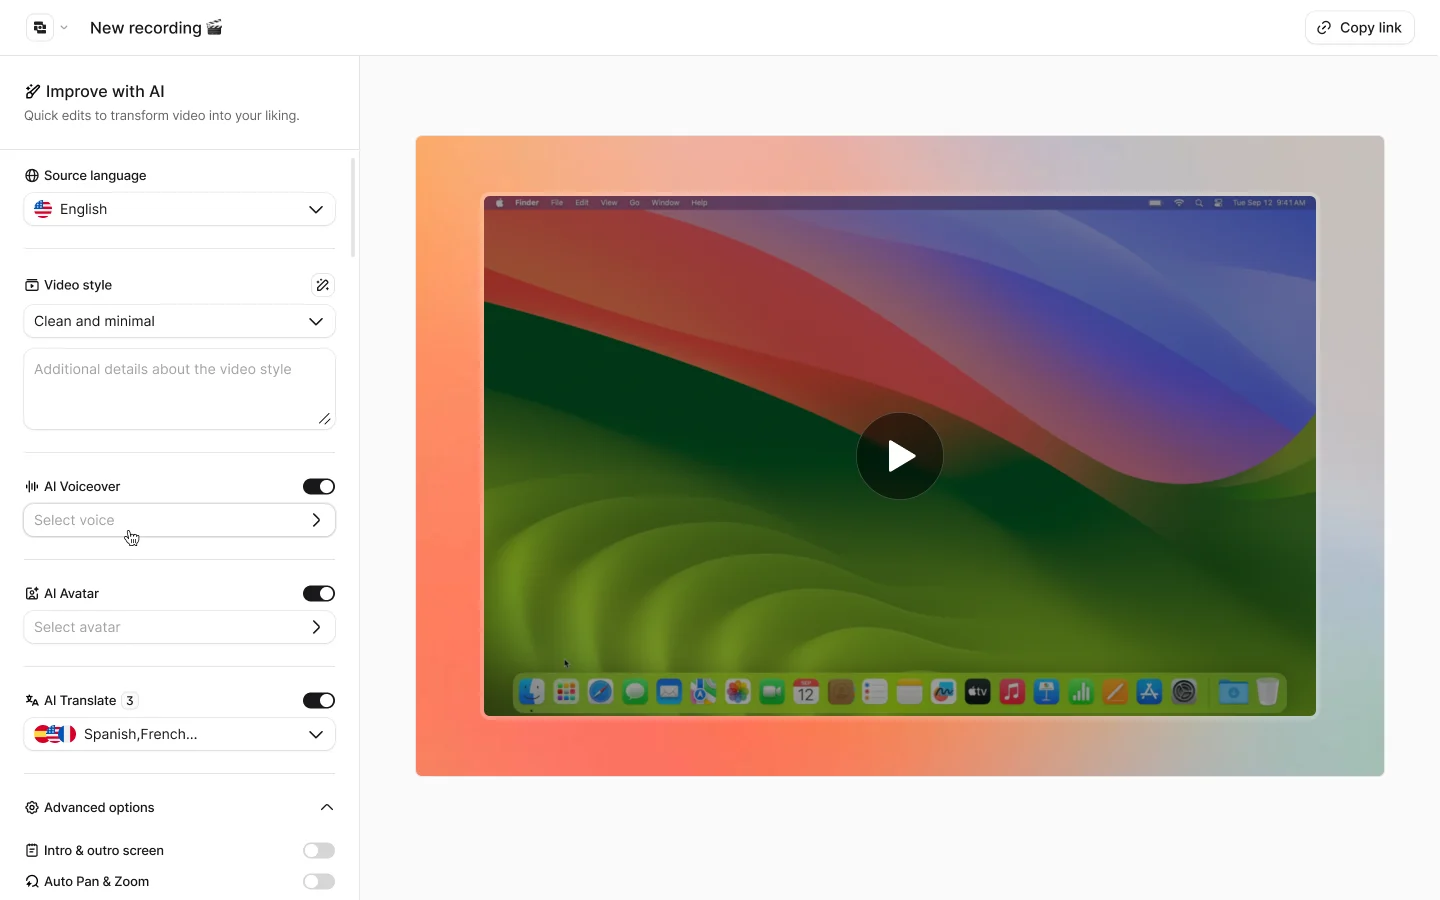Click the "3" badge beside AI Translate
Viewport: 1440px width, 900px height.
click(130, 701)
